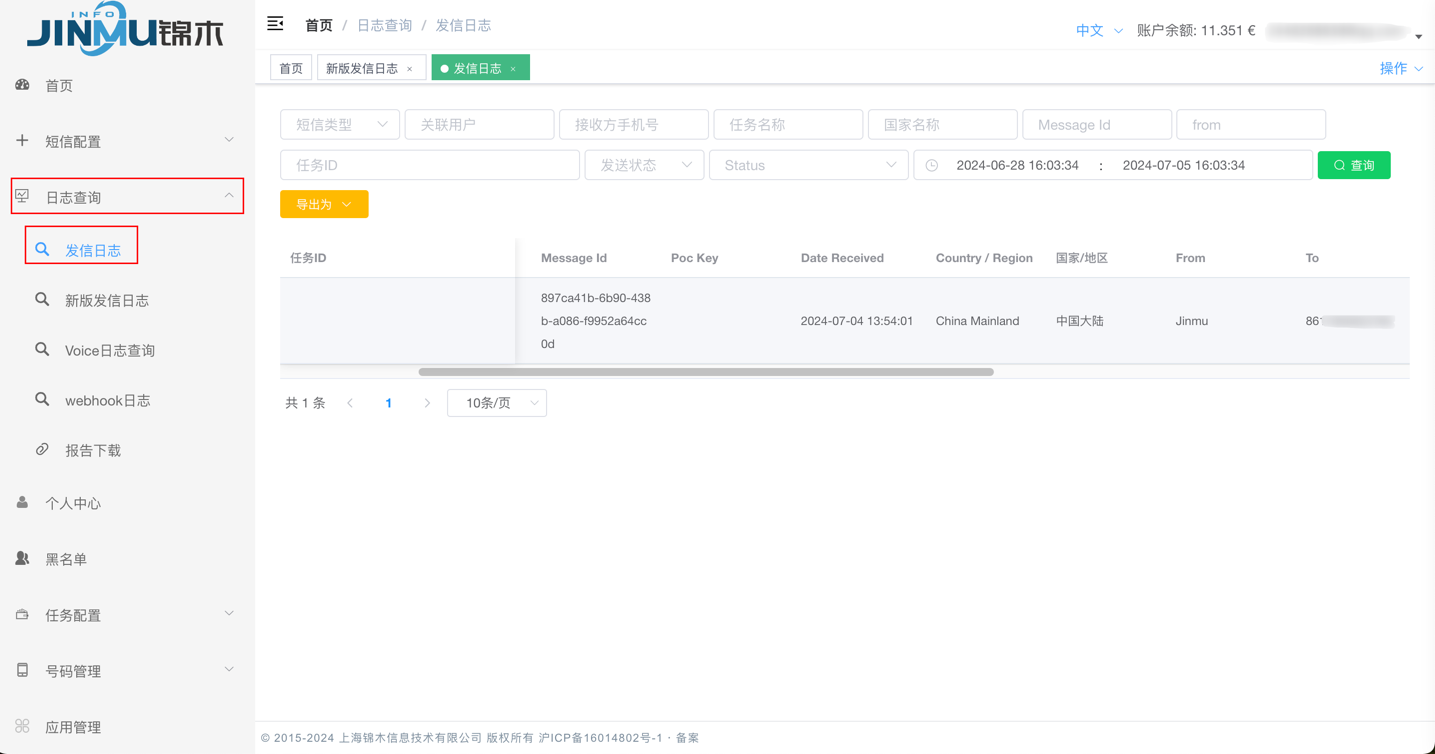The height and width of the screenshot is (754, 1435).
Task: Open Voice日志查询 in the sidebar
Action: point(110,350)
